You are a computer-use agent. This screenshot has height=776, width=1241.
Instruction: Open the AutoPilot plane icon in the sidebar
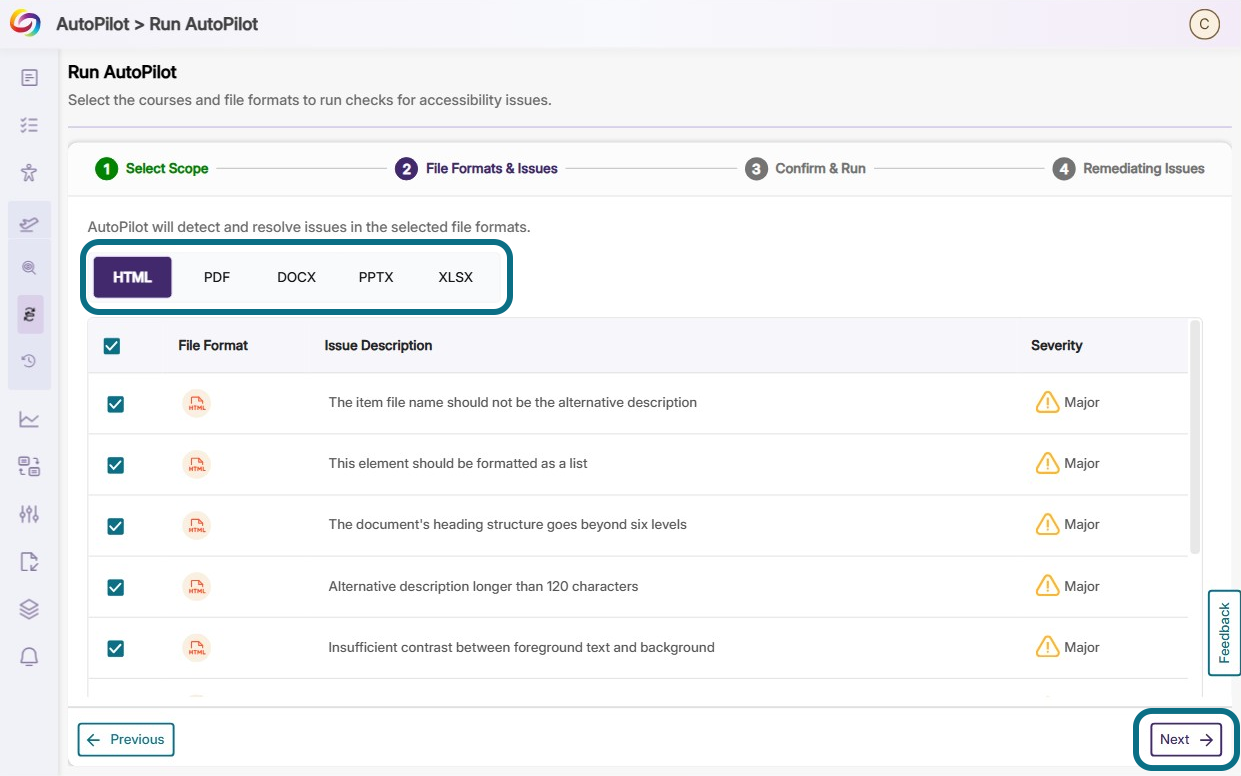29,223
